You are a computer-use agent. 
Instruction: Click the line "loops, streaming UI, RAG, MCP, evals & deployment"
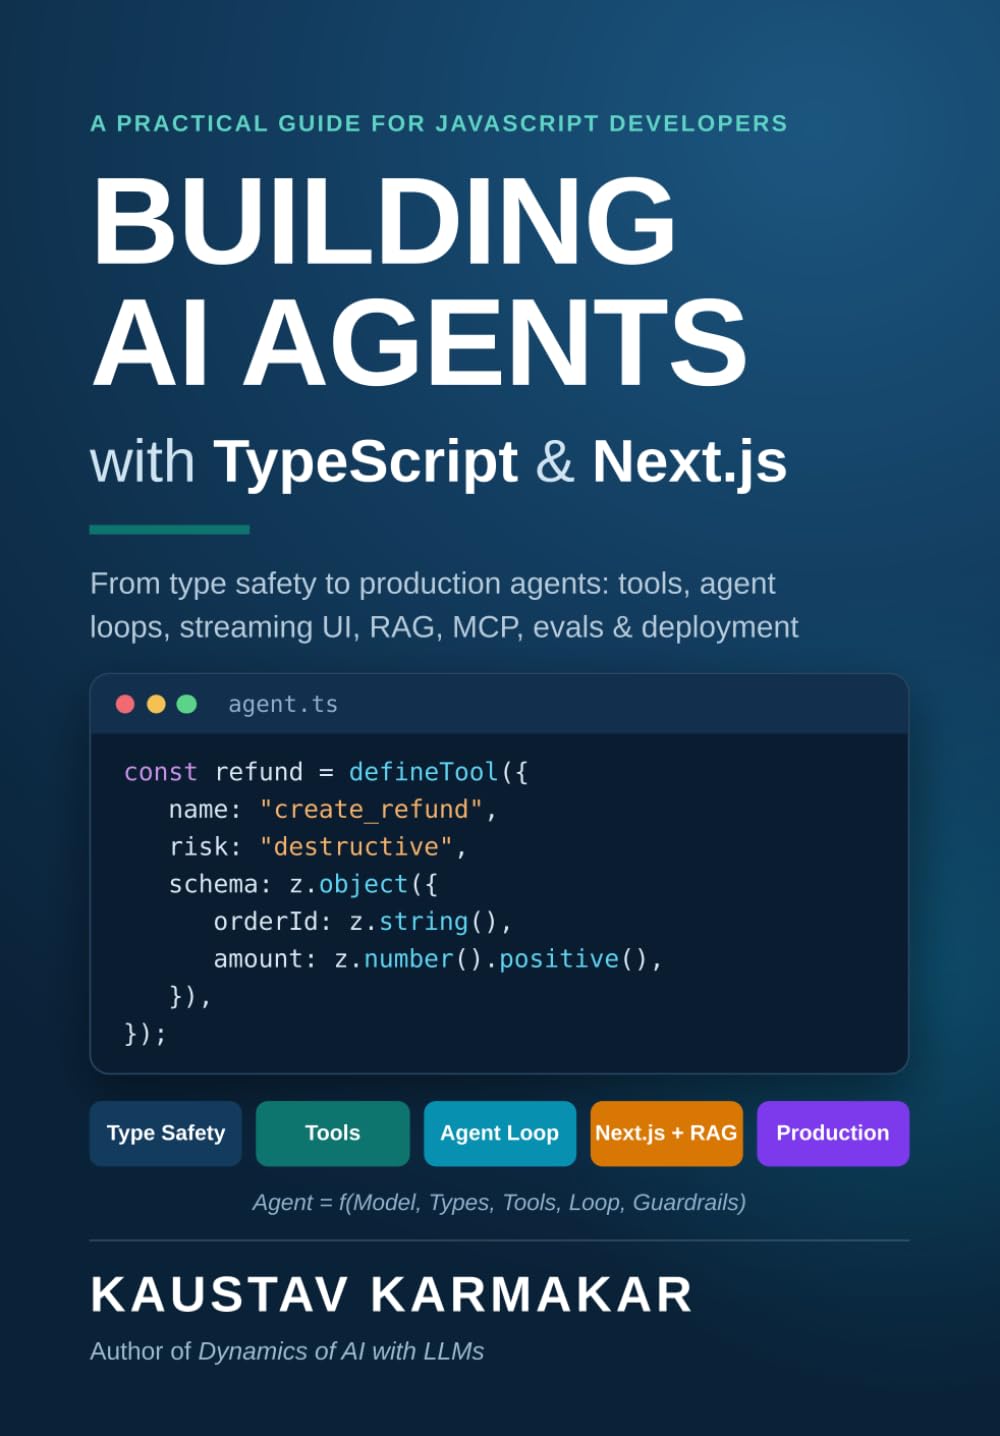point(444,627)
